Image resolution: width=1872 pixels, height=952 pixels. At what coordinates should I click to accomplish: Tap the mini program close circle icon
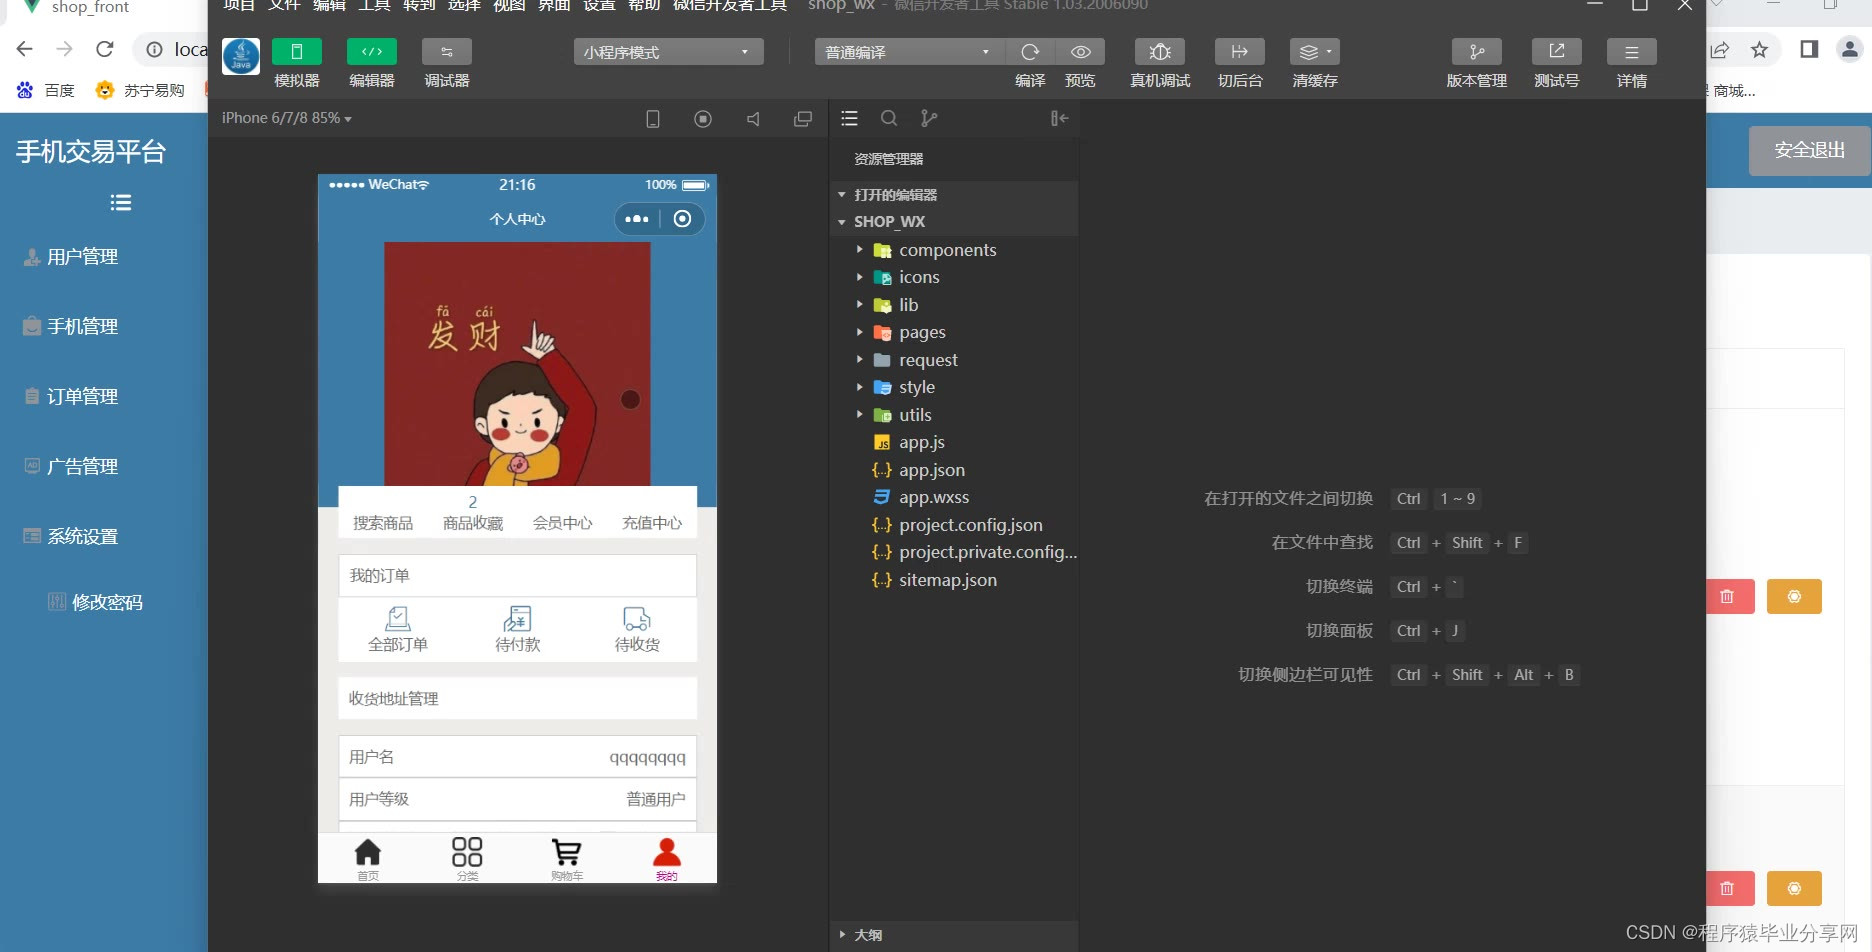coord(682,219)
